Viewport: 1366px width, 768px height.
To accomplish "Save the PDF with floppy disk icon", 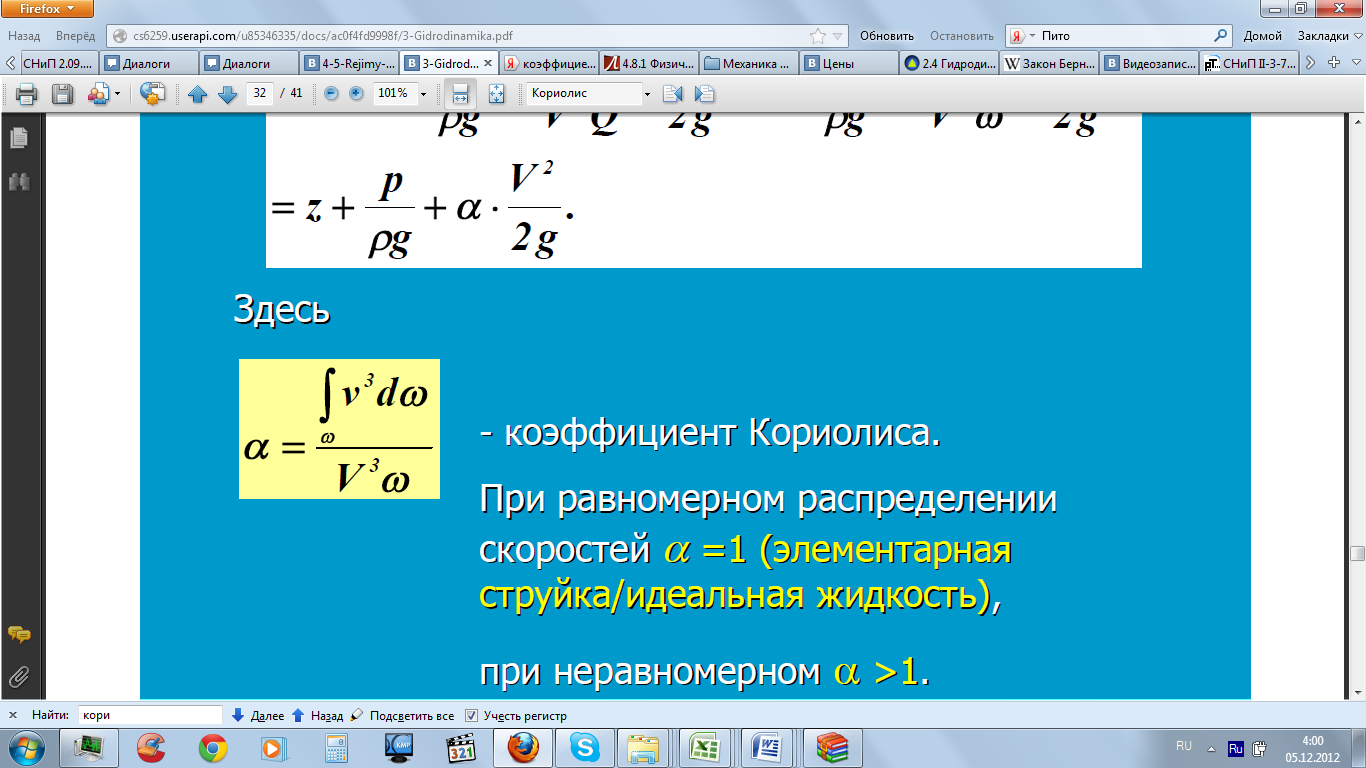I will [x=62, y=94].
